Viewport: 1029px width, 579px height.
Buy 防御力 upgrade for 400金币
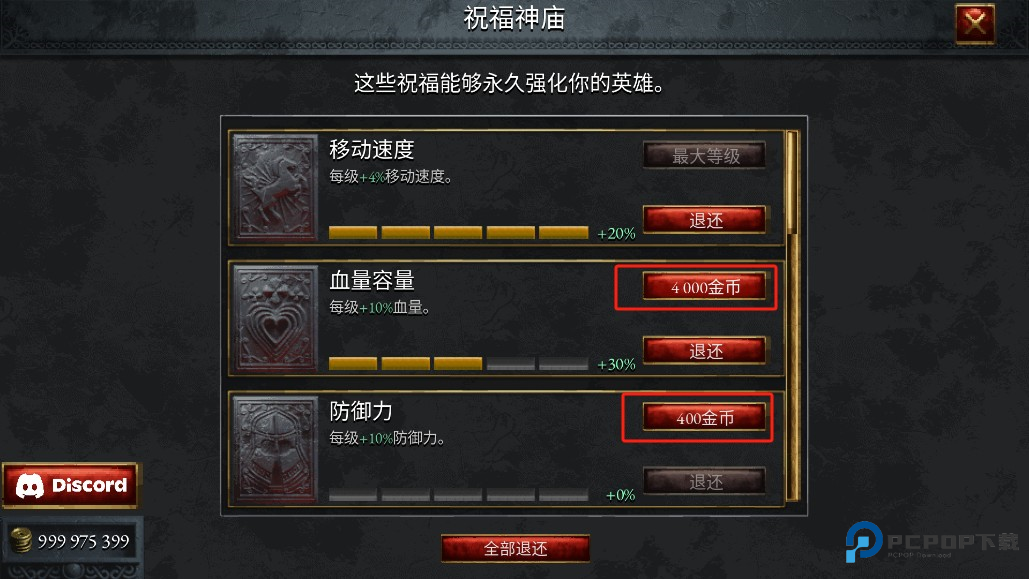(x=705, y=418)
